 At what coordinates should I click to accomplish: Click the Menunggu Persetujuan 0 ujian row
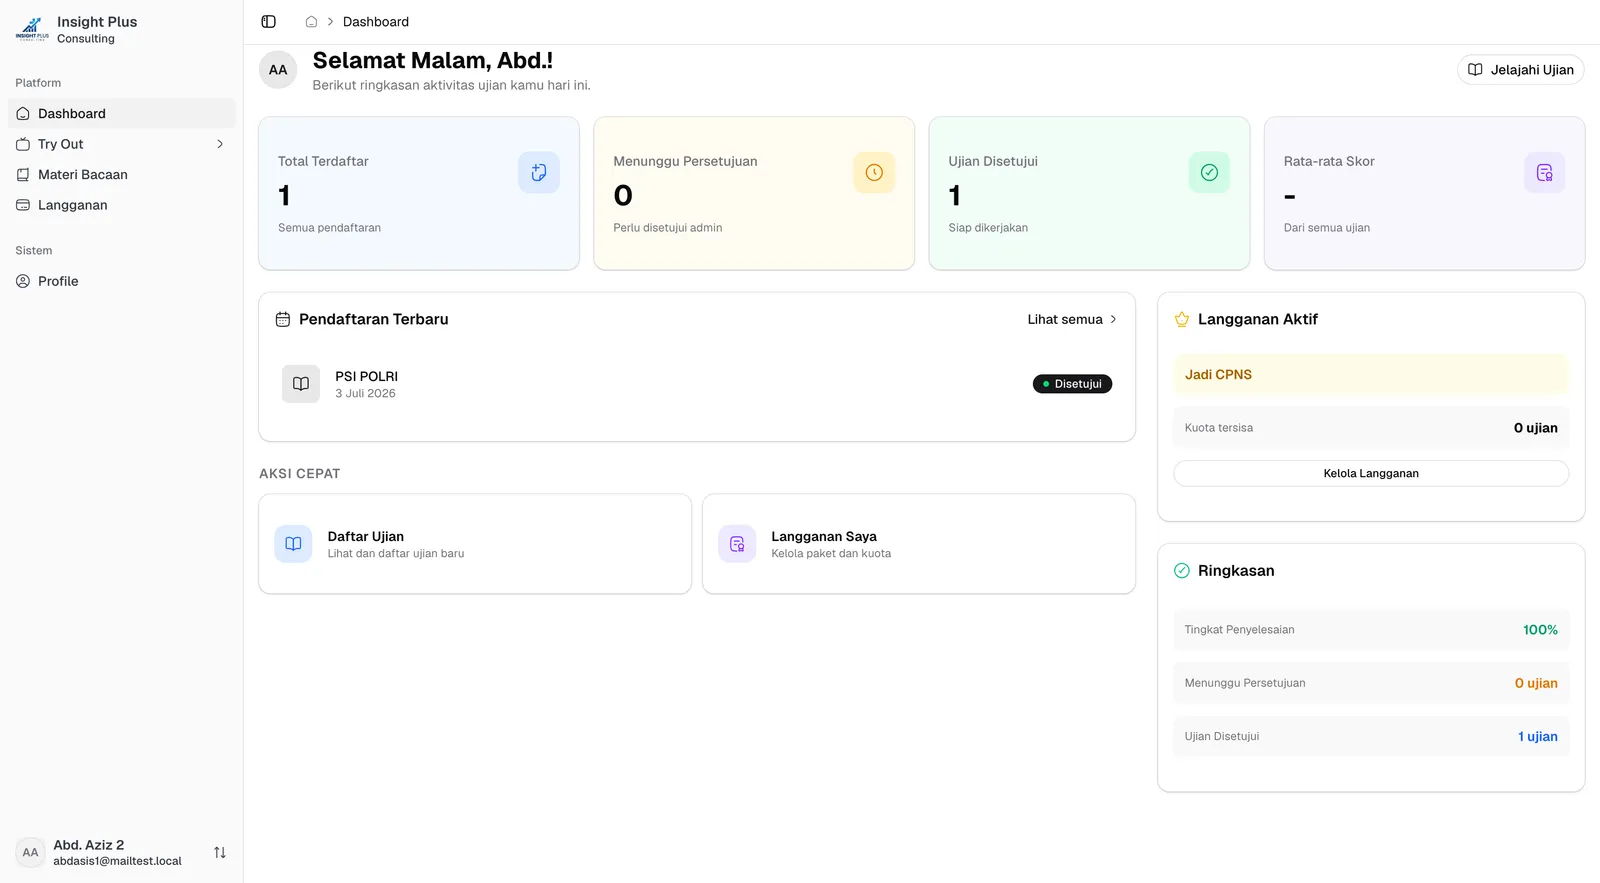pyautogui.click(x=1371, y=683)
